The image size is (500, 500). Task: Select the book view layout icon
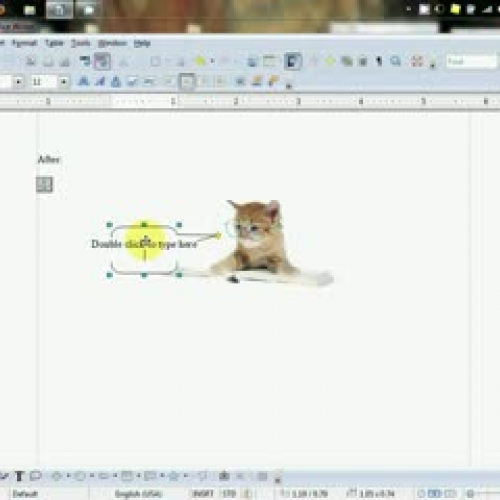450,493
